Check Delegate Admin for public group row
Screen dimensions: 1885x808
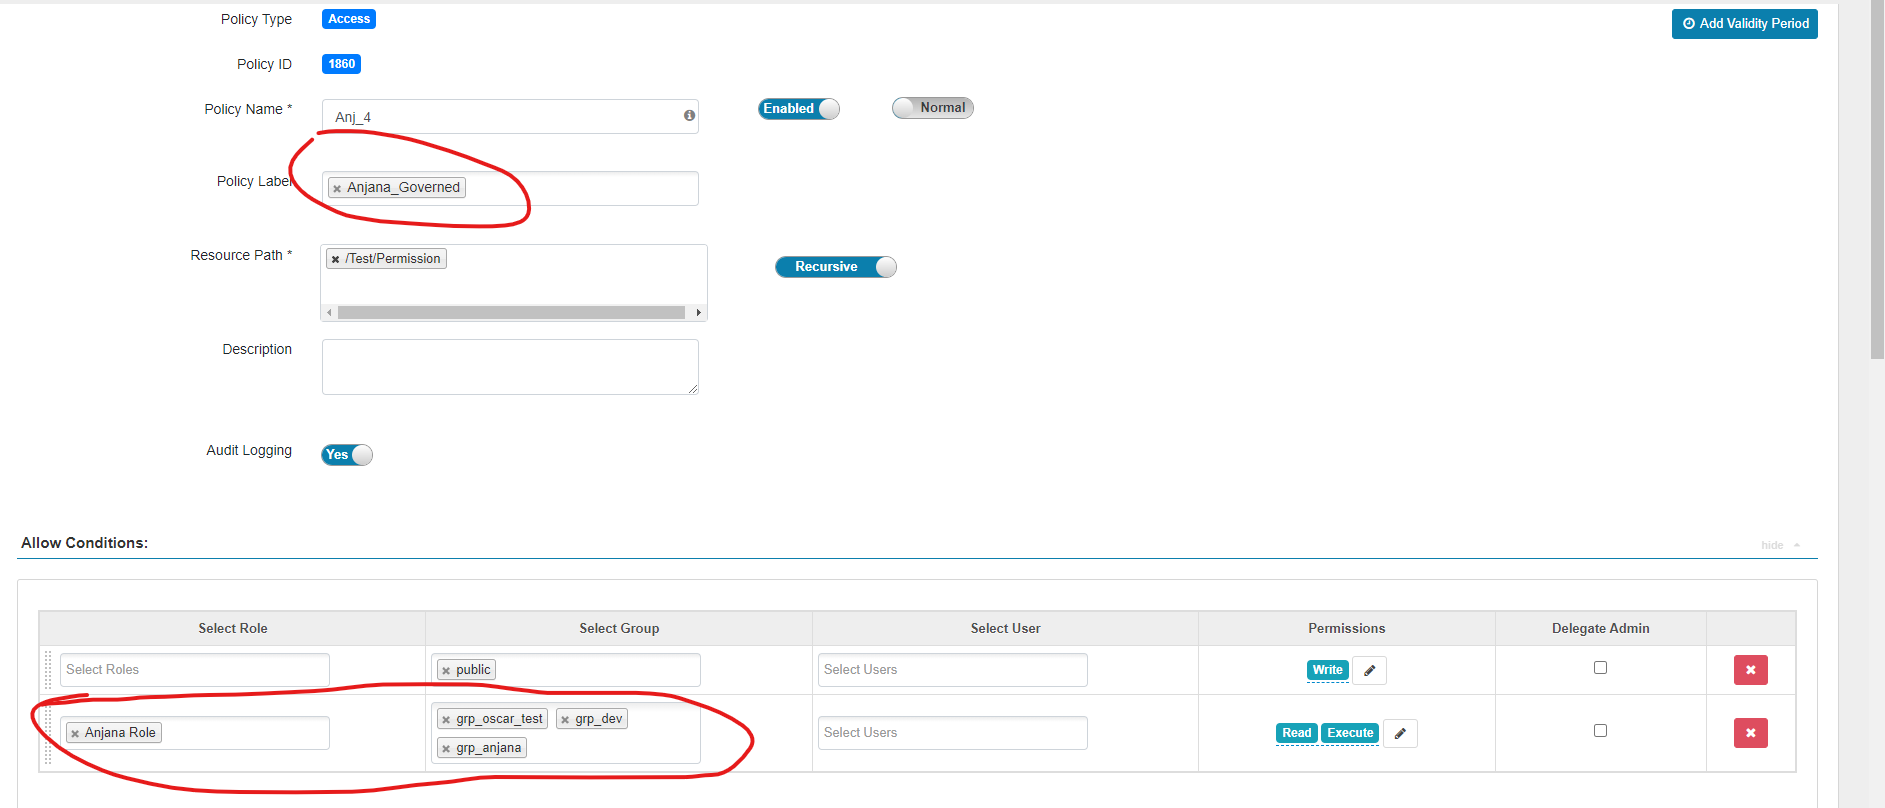pos(1600,668)
